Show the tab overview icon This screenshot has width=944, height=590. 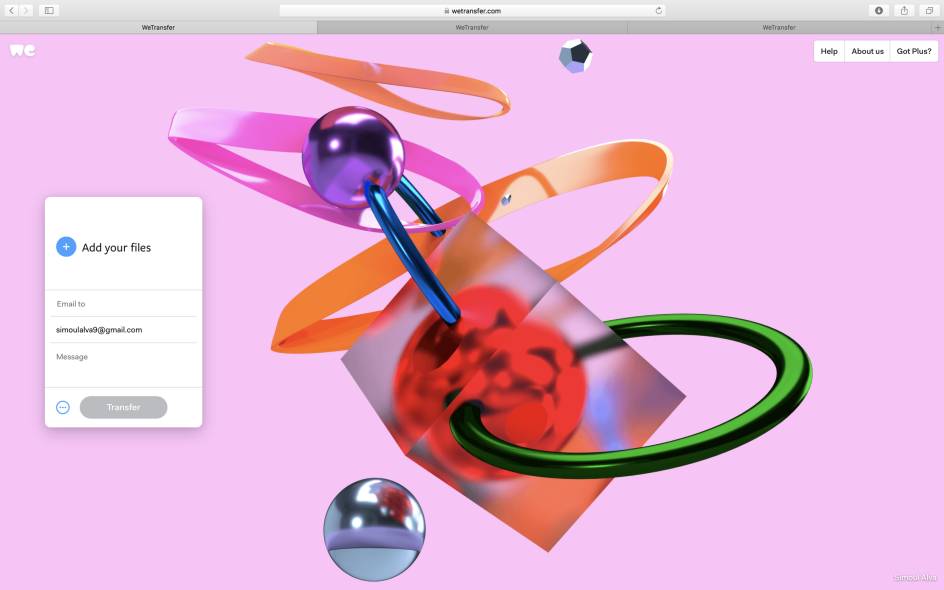click(929, 10)
